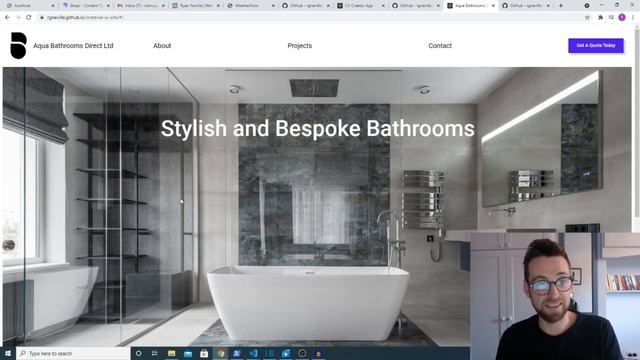Switch to the Gmail Inbox tab
640x360 pixels.
[x=141, y=6]
